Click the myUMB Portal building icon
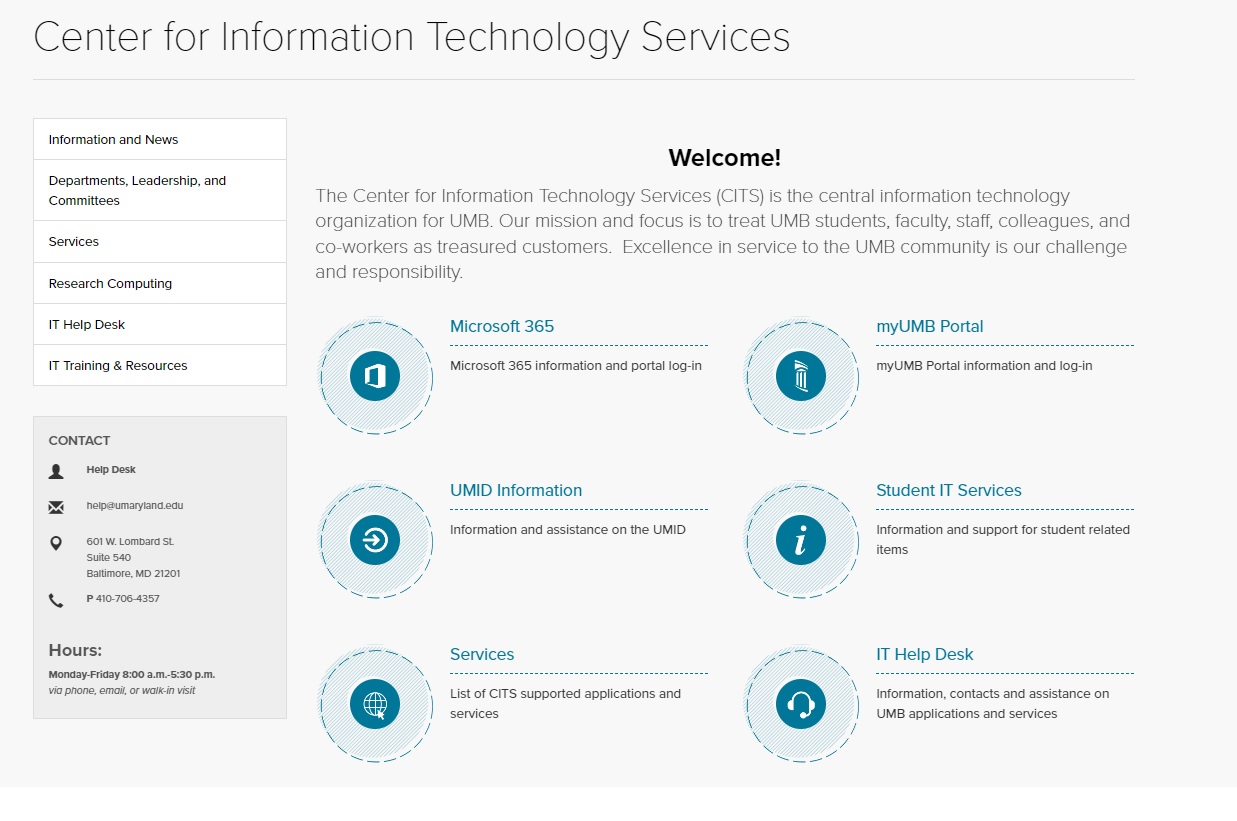1237x821 pixels. (x=801, y=376)
